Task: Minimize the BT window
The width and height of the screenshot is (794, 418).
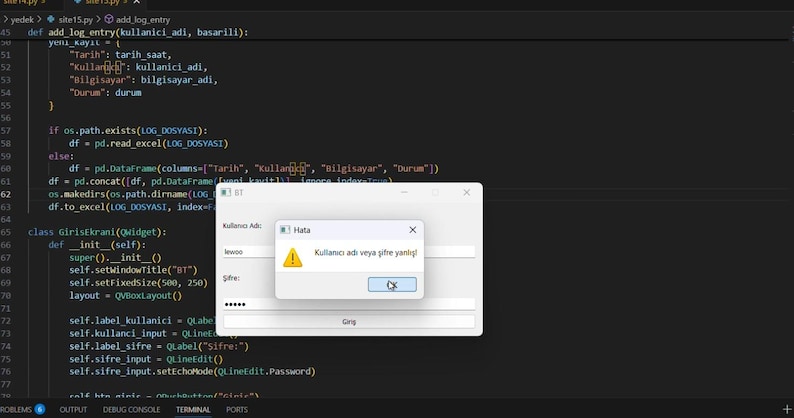Action: [x=404, y=193]
